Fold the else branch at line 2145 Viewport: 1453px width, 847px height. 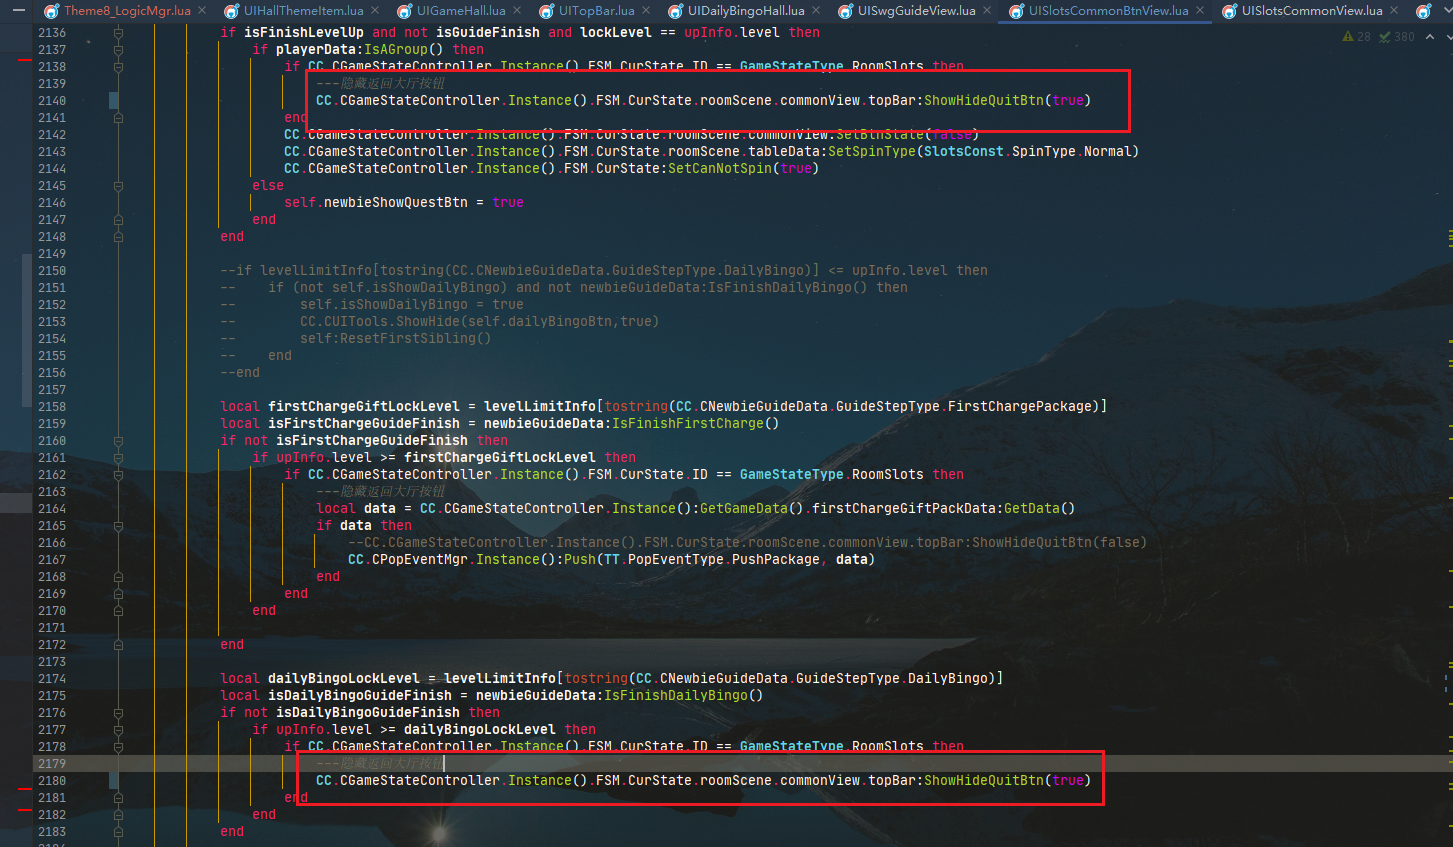pyautogui.click(x=118, y=186)
